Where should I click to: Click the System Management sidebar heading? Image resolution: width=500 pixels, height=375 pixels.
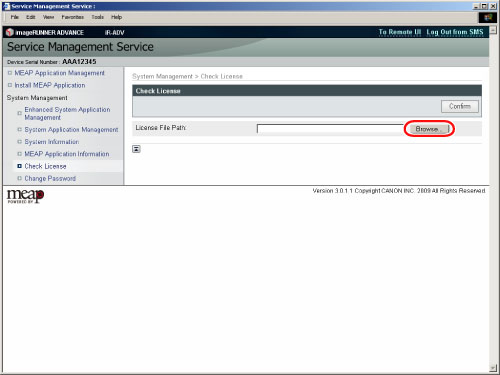coord(37,98)
